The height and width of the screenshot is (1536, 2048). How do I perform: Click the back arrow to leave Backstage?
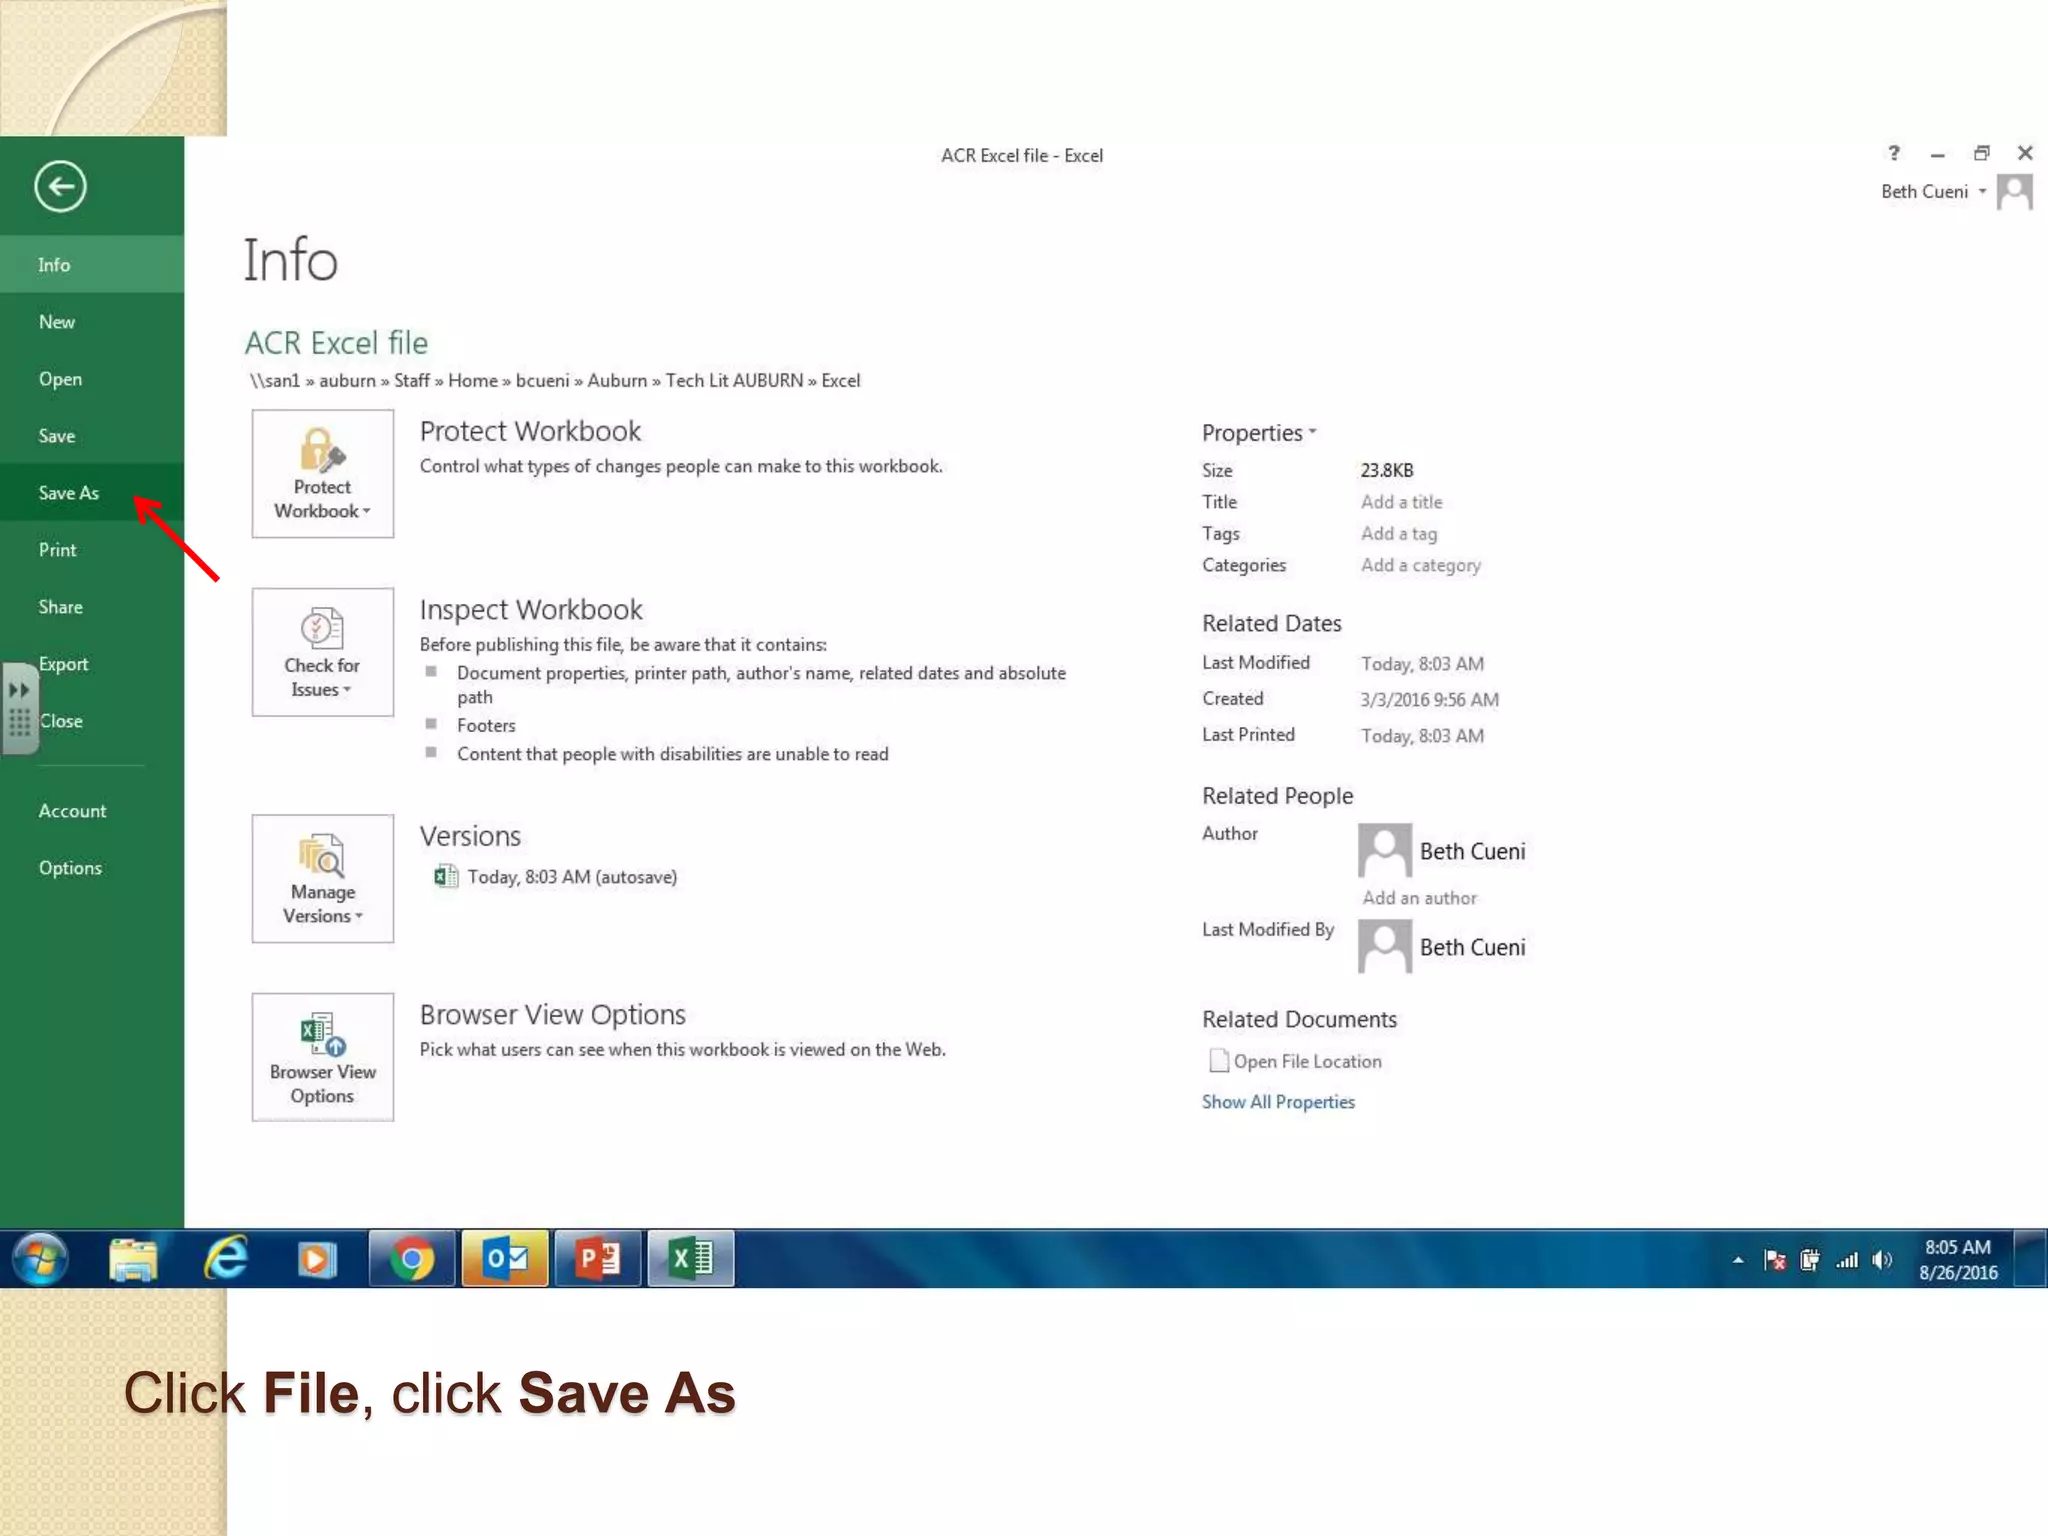coord(60,186)
